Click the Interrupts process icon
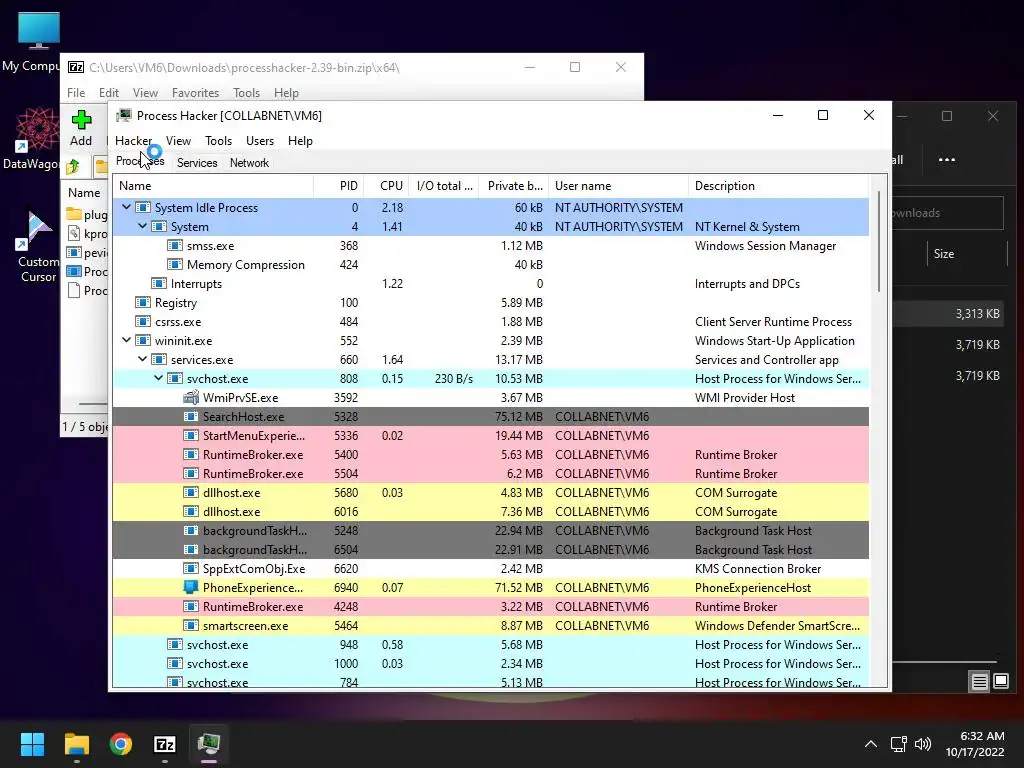1024x768 pixels. (159, 283)
